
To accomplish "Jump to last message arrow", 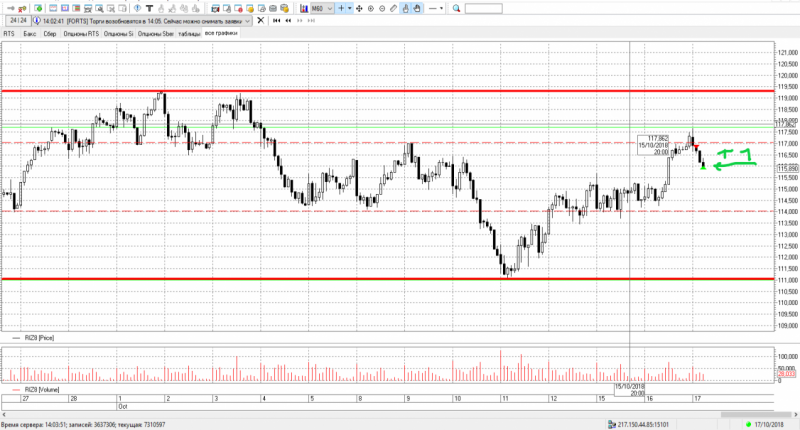I will click(x=311, y=20).
